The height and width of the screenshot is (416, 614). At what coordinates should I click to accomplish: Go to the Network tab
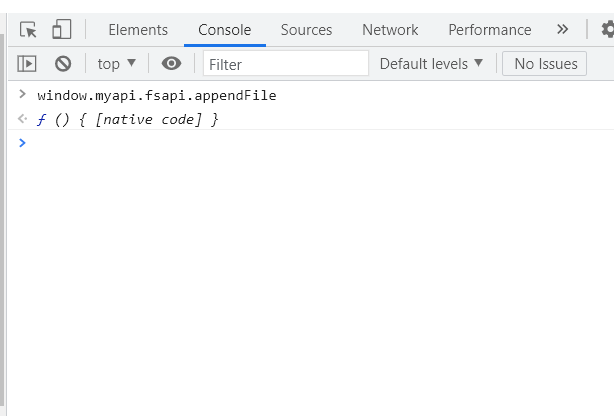(x=390, y=30)
